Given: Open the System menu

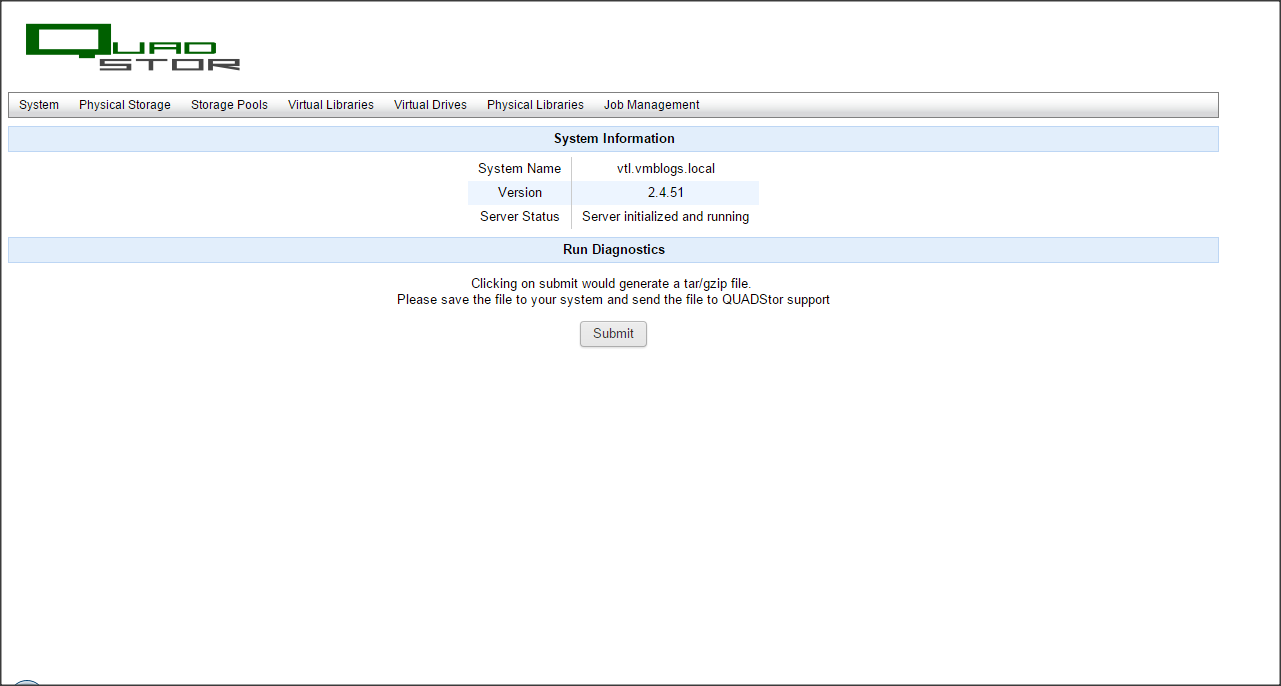Looking at the screenshot, I should [x=39, y=105].
